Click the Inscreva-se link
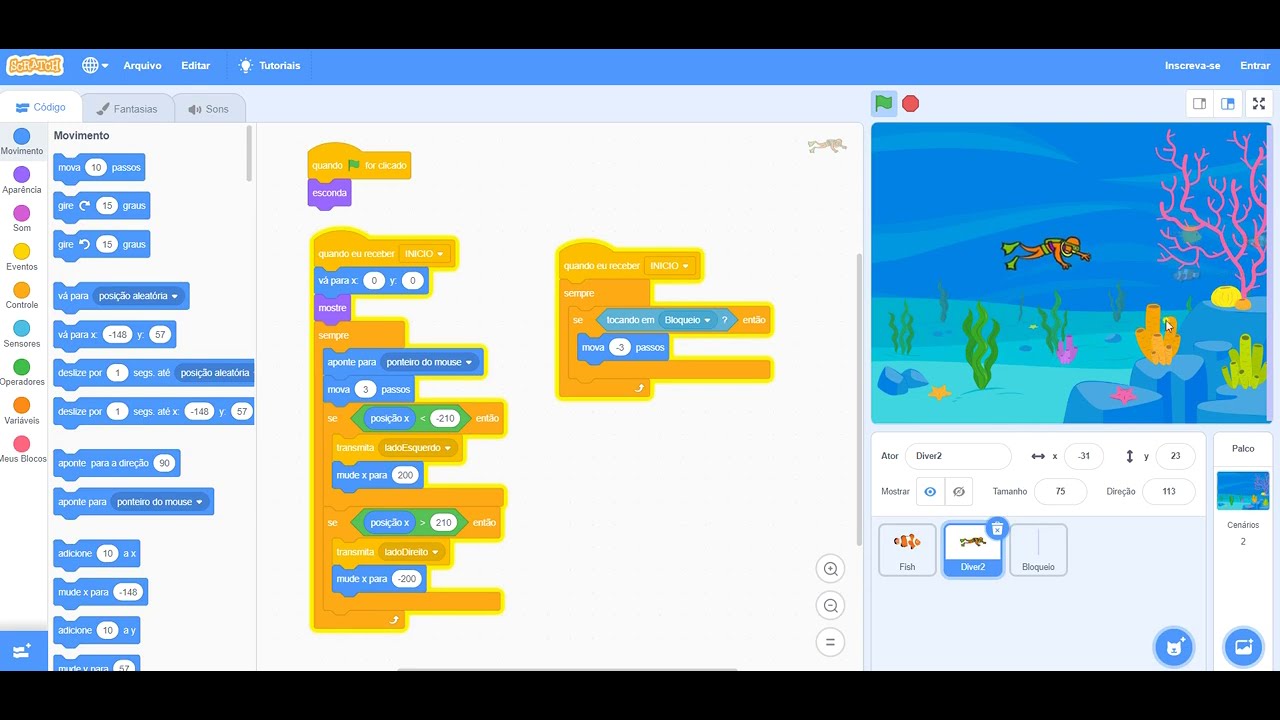The height and width of the screenshot is (720, 1280). 1192,65
